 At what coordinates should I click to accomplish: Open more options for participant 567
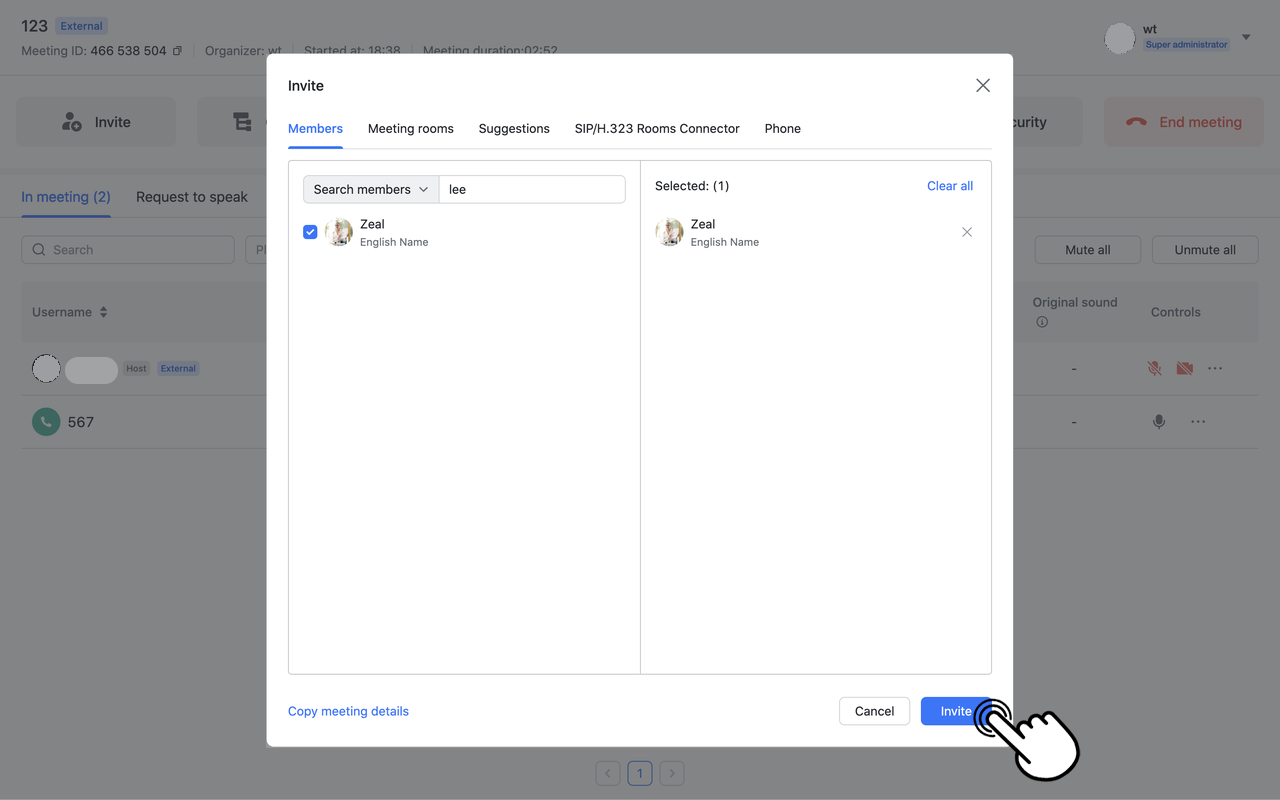[x=1197, y=421]
